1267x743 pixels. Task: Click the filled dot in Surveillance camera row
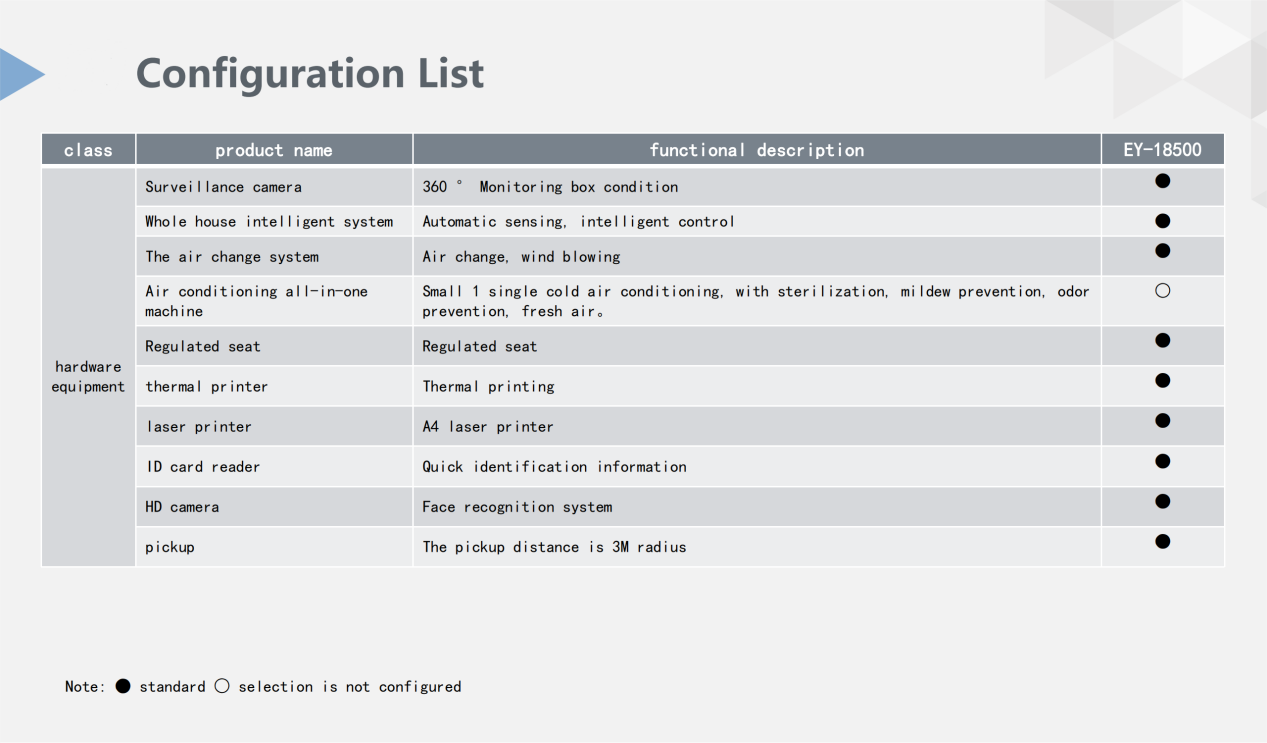(x=1162, y=181)
